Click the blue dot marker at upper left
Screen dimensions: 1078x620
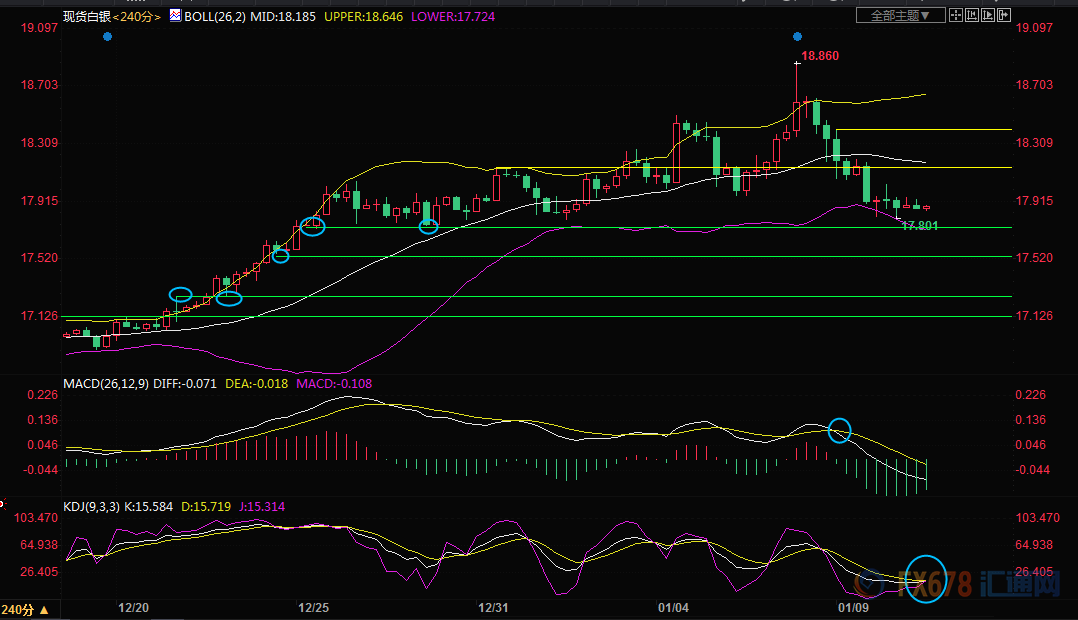click(107, 36)
